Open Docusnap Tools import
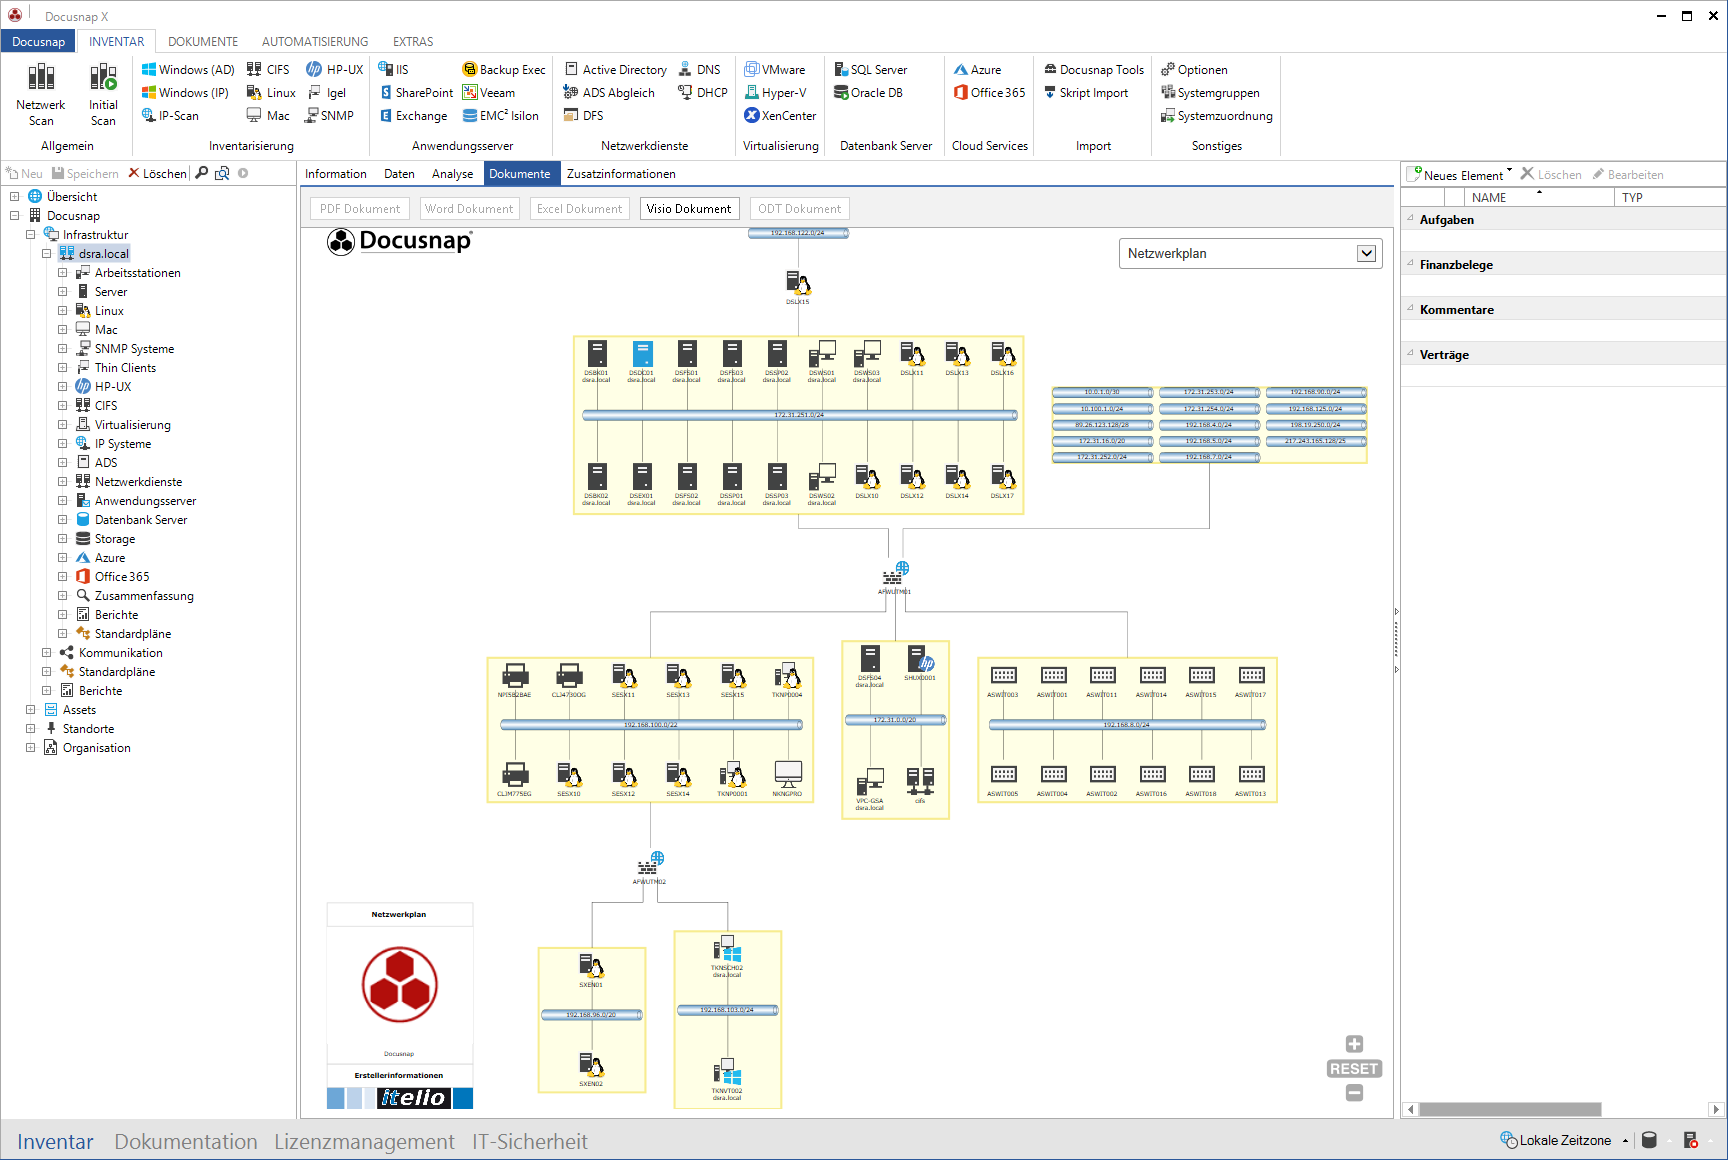 (x=1094, y=69)
